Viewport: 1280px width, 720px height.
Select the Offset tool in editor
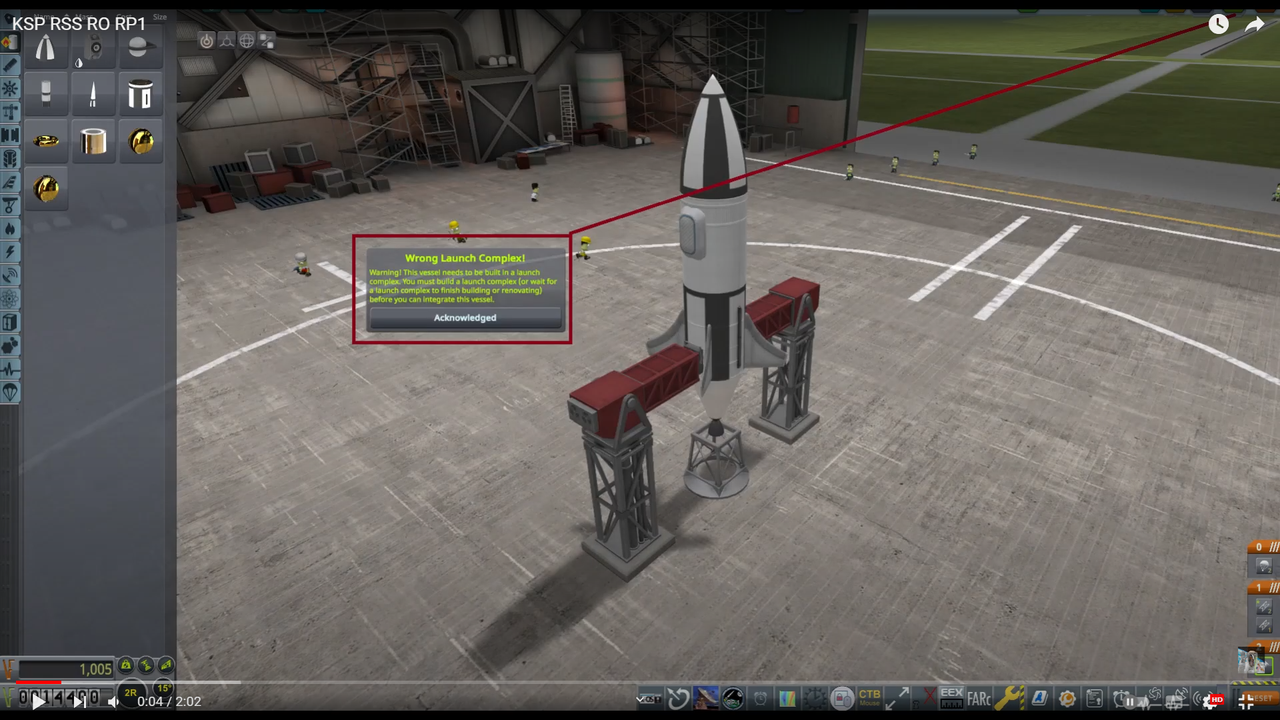click(227, 41)
